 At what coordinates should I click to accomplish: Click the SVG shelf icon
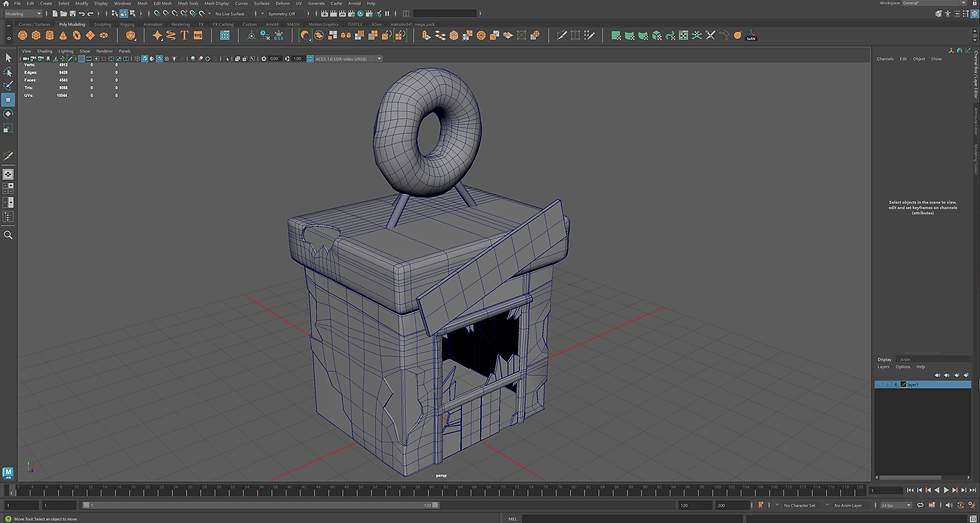(198, 36)
